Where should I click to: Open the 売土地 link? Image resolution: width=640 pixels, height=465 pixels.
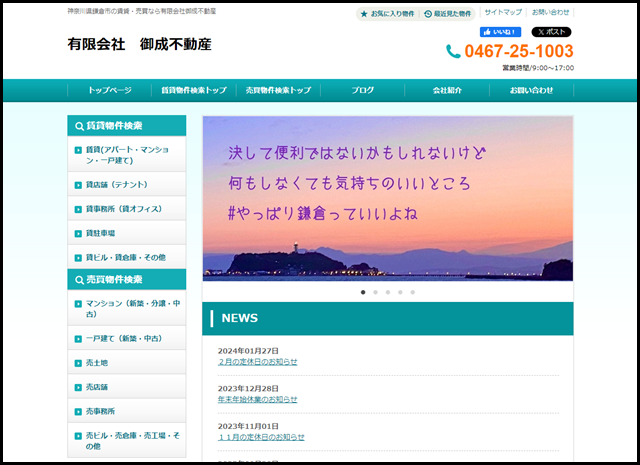coord(127,363)
